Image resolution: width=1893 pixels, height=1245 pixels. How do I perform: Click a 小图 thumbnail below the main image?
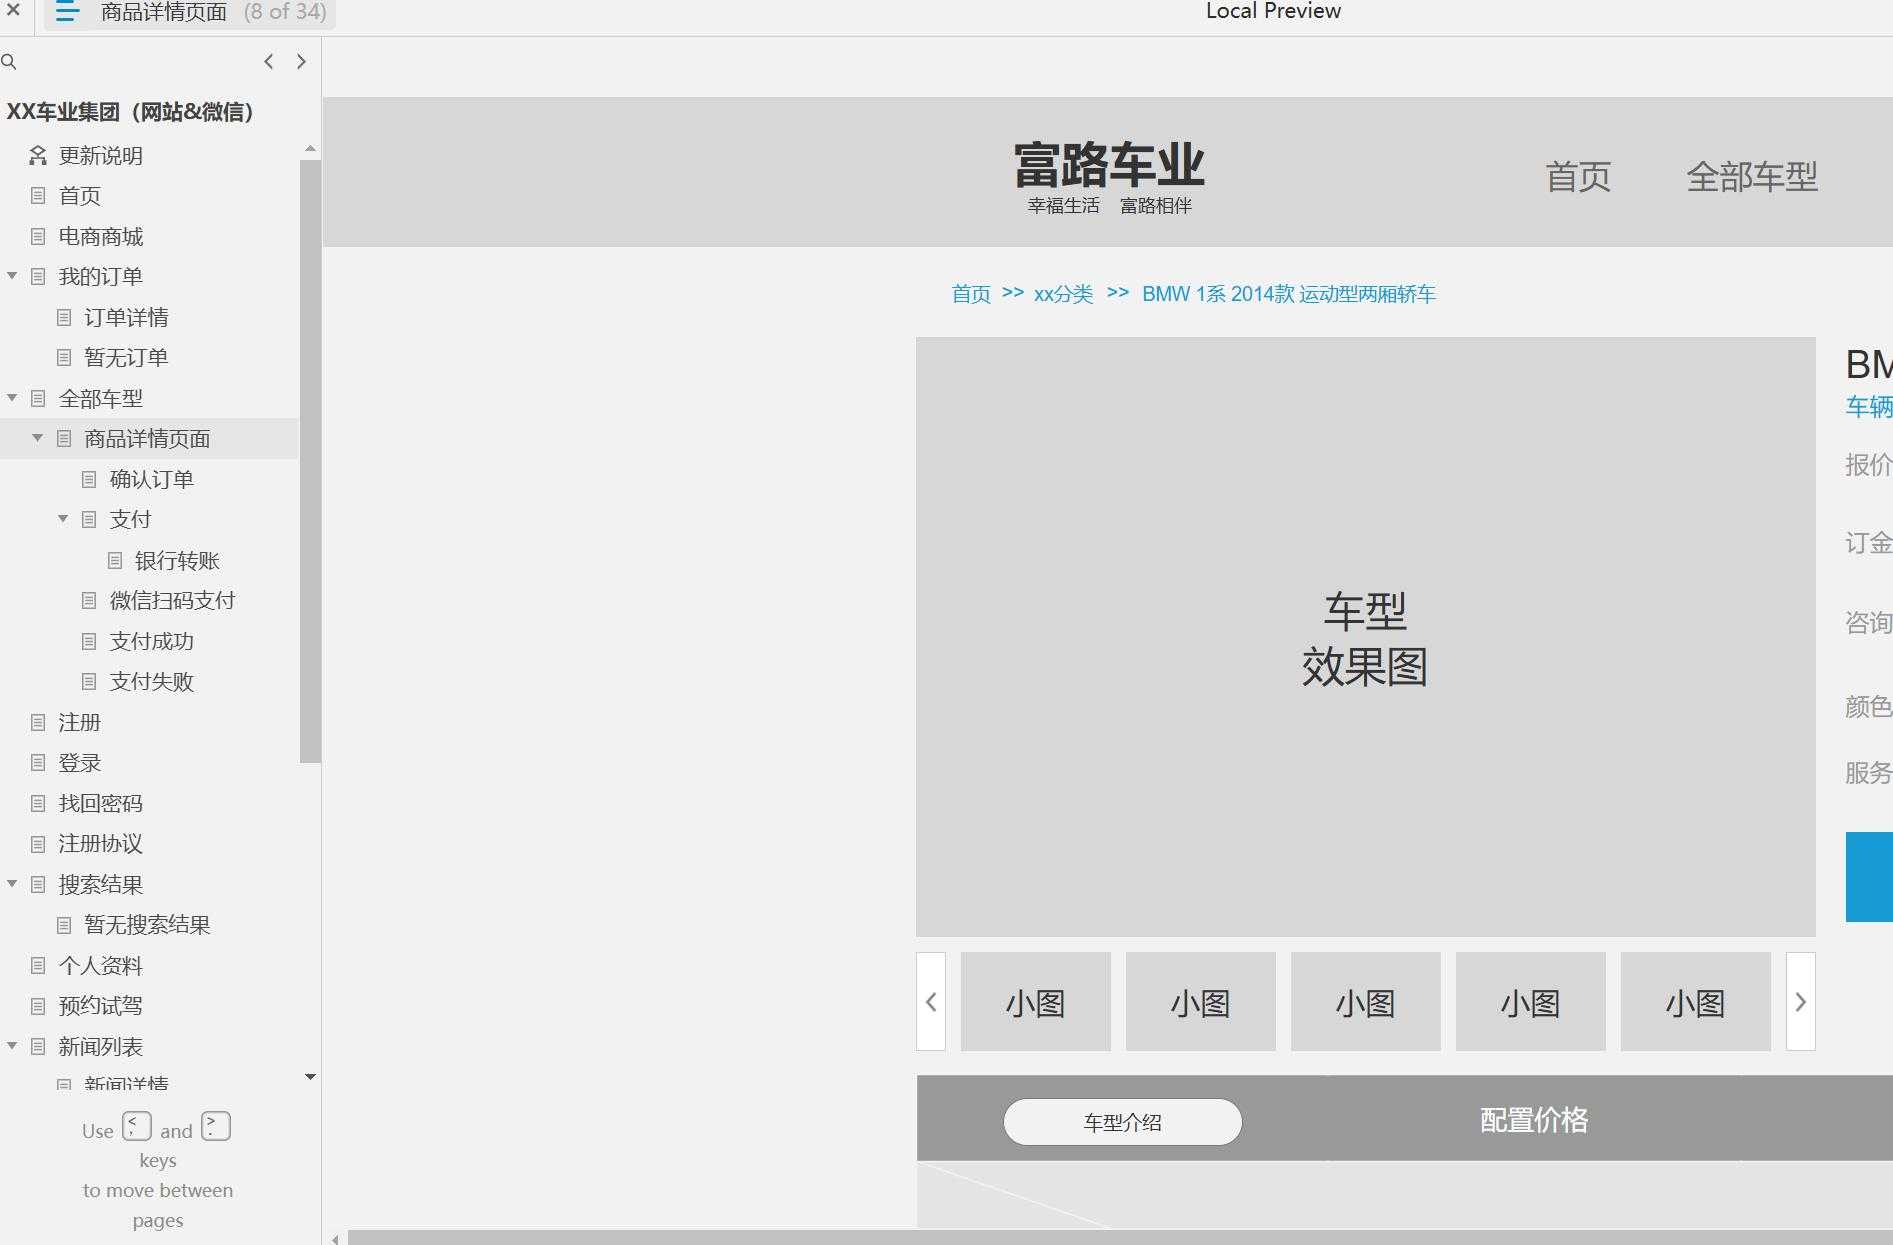tap(1035, 1001)
